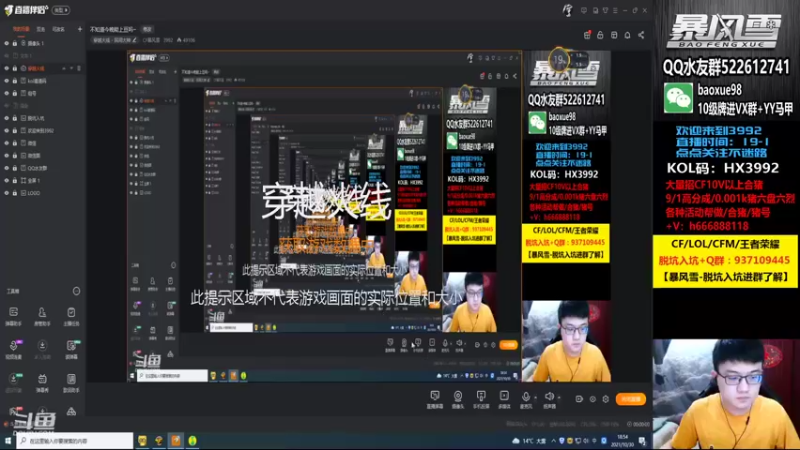Click the modify button beside the stream title
The height and width of the screenshot is (450, 800).
point(147,30)
